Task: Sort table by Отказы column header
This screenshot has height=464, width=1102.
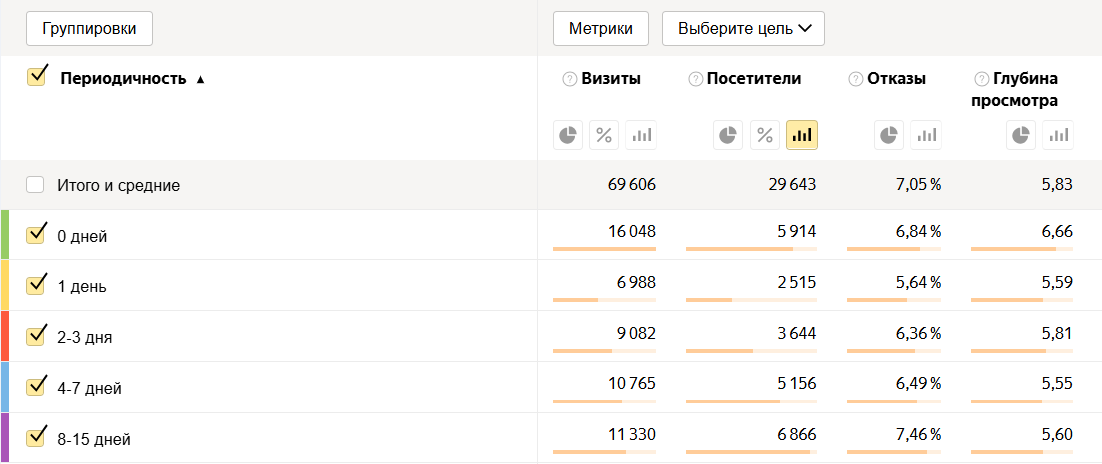Action: pyautogui.click(x=896, y=79)
